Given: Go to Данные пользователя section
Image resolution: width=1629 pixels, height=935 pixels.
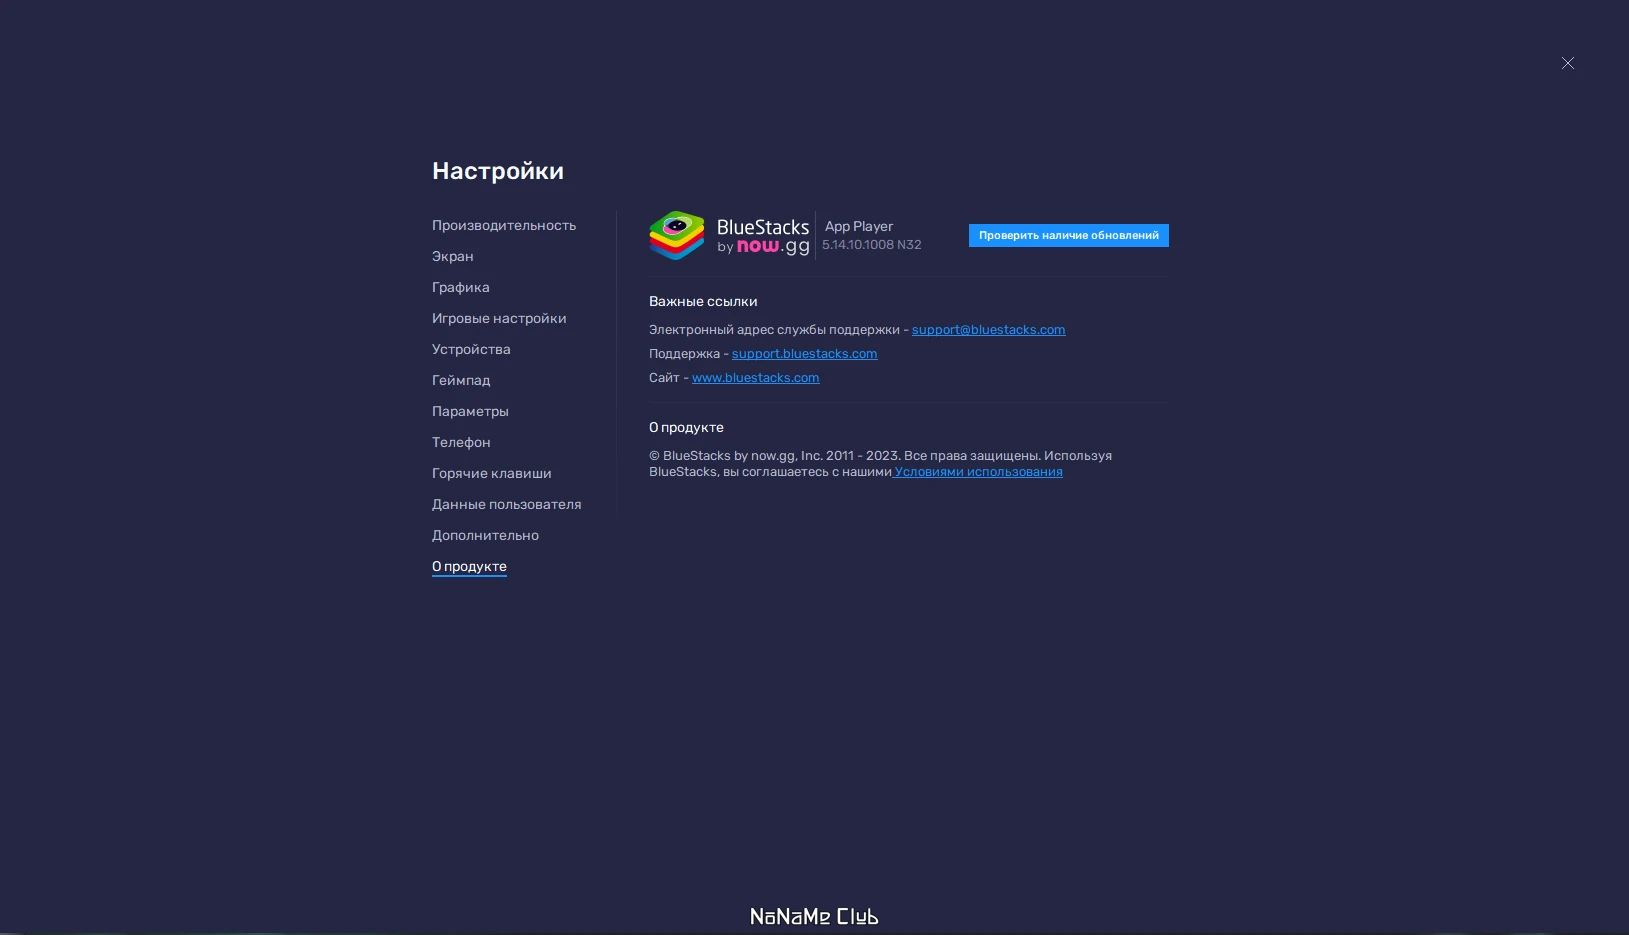Looking at the screenshot, I should [507, 504].
